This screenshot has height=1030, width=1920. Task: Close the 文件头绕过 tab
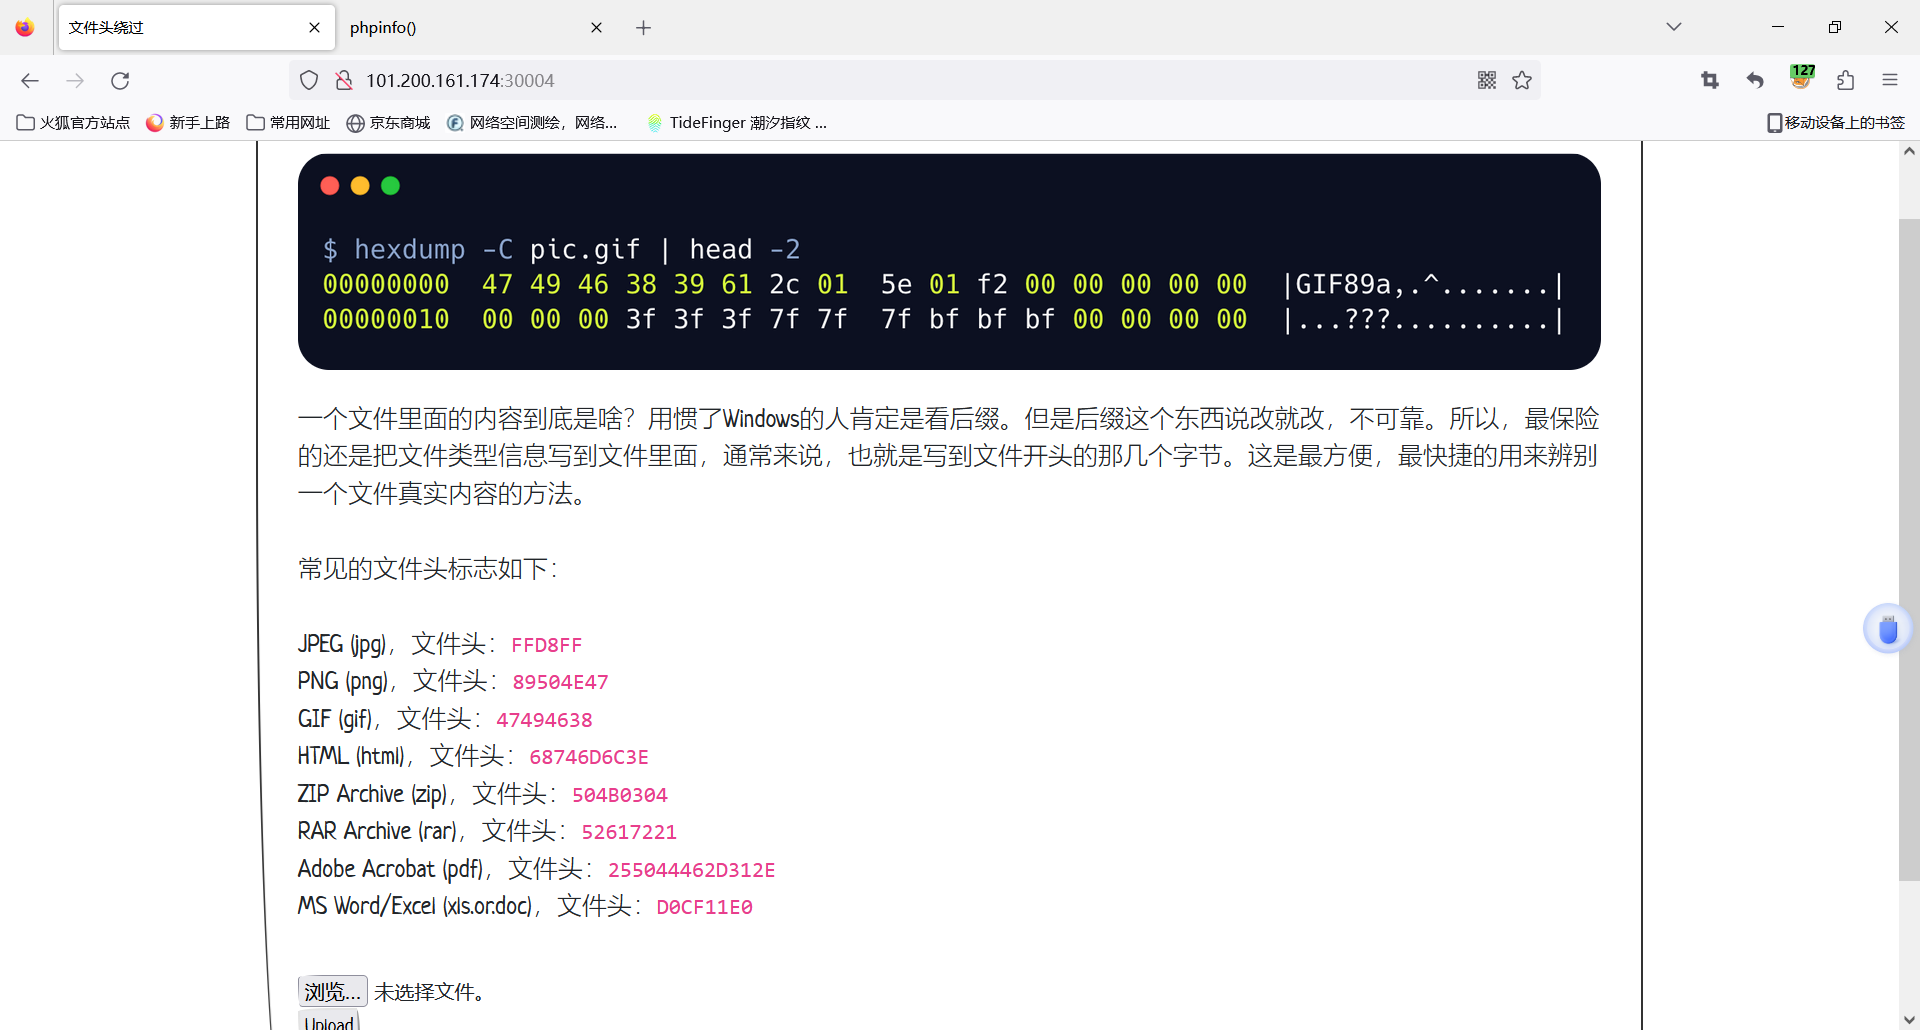[x=314, y=28]
